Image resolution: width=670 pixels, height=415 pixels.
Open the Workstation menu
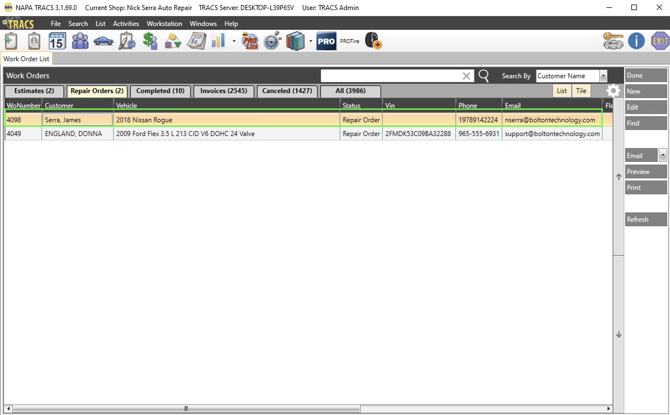click(164, 24)
